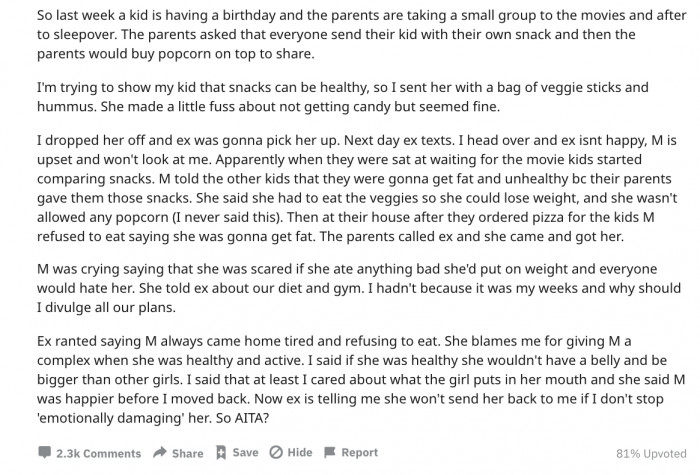Click paragraph starting 'I'm trying to show'
The width and height of the screenshot is (700, 475).
click(x=343, y=97)
